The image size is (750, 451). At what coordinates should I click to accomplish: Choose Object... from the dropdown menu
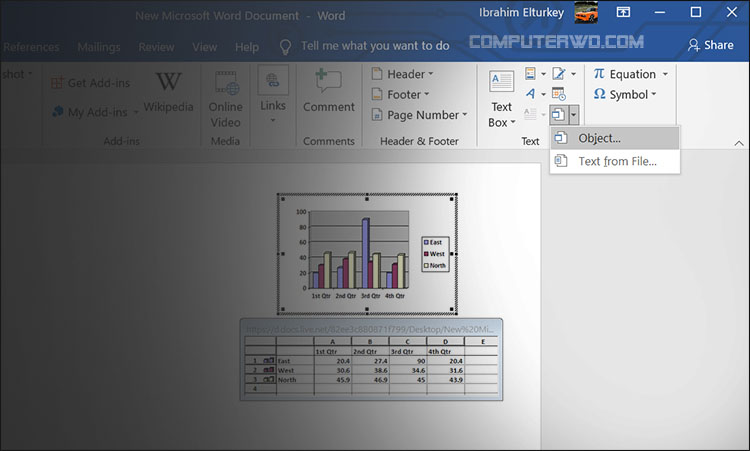click(x=615, y=138)
